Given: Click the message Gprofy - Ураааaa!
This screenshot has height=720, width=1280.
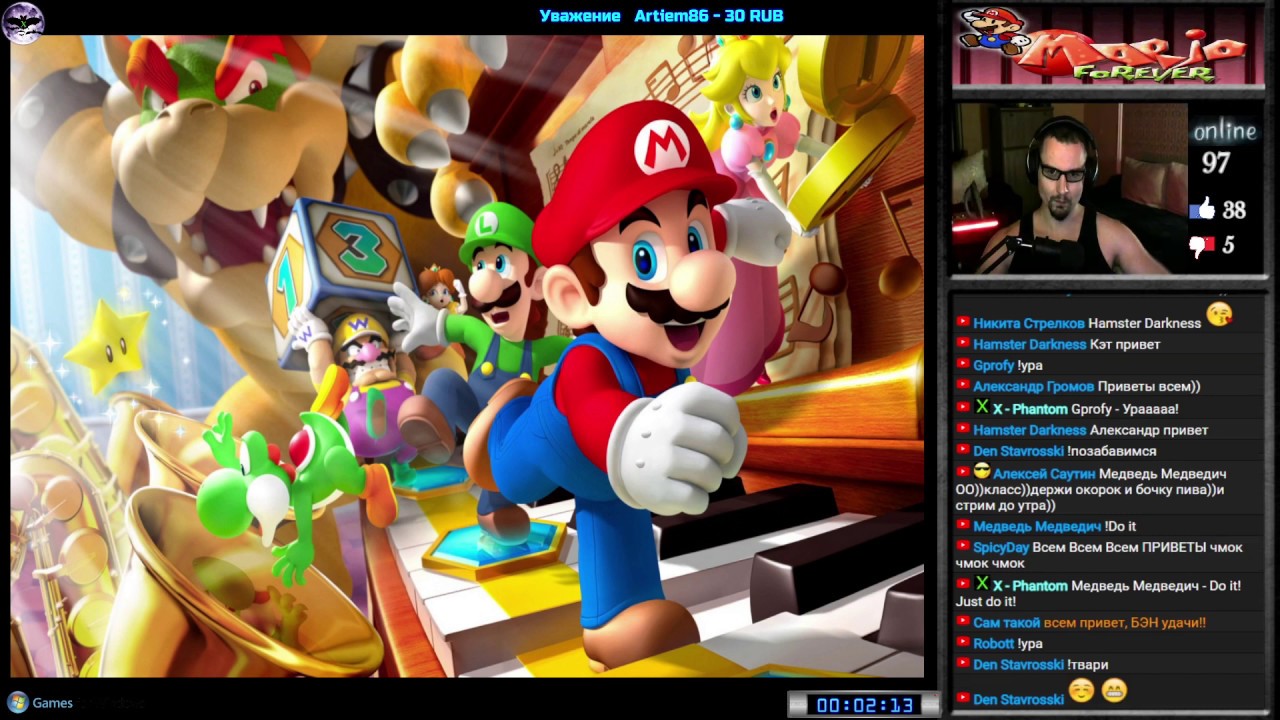Looking at the screenshot, I should [x=1125, y=409].
